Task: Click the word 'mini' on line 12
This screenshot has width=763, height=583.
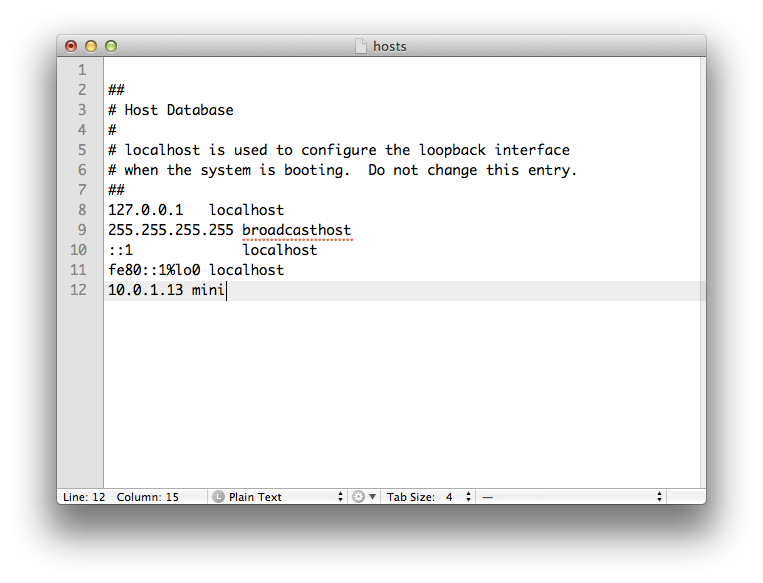Action: tap(208, 290)
